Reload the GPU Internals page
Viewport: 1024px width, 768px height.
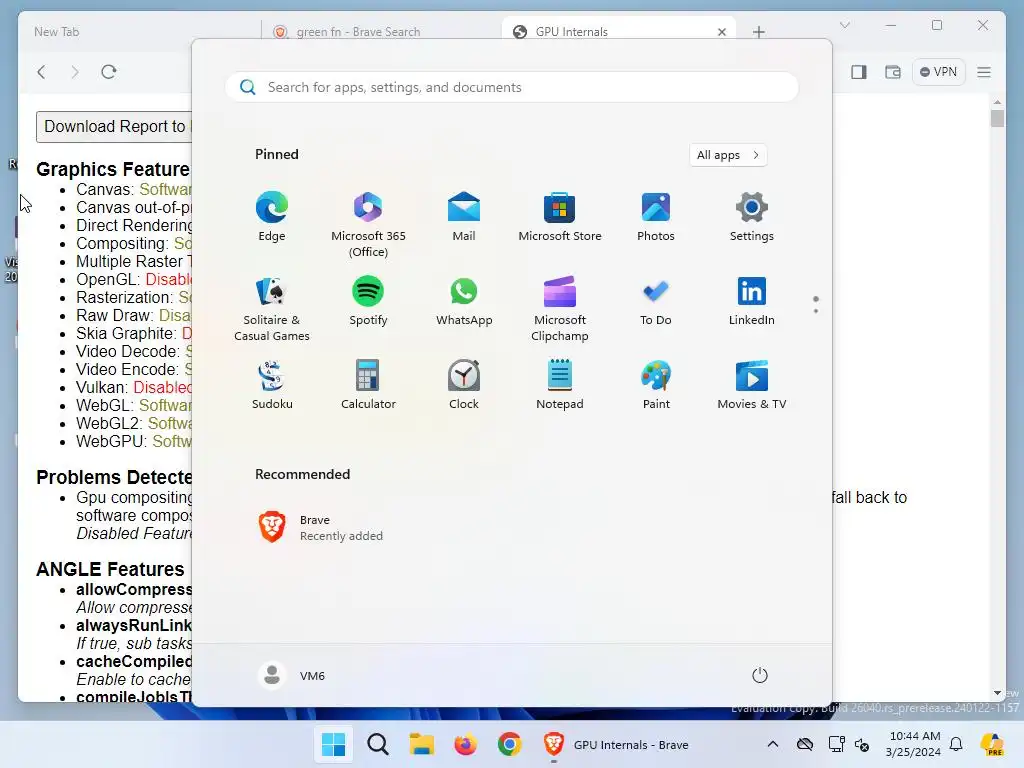(108, 72)
